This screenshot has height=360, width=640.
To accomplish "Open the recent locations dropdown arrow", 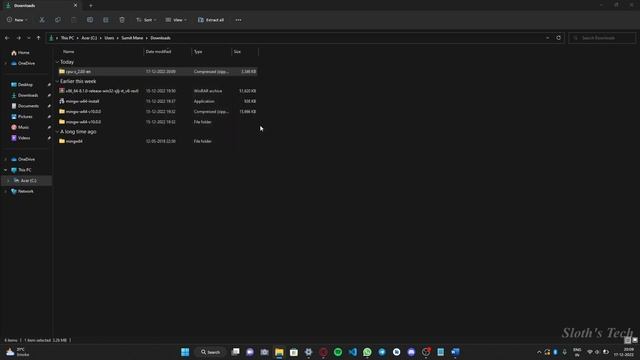I will 29,38.
